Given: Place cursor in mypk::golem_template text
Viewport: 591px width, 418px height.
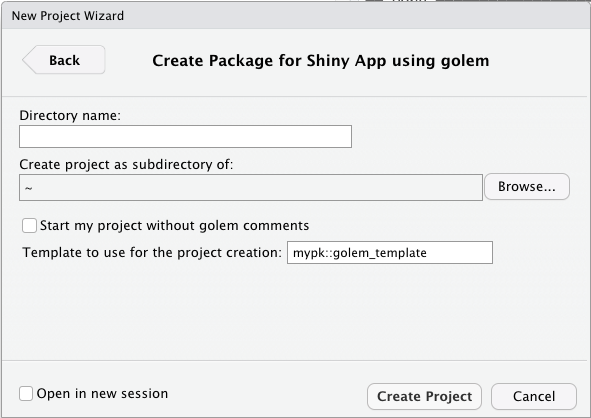Looking at the screenshot, I should (x=360, y=253).
